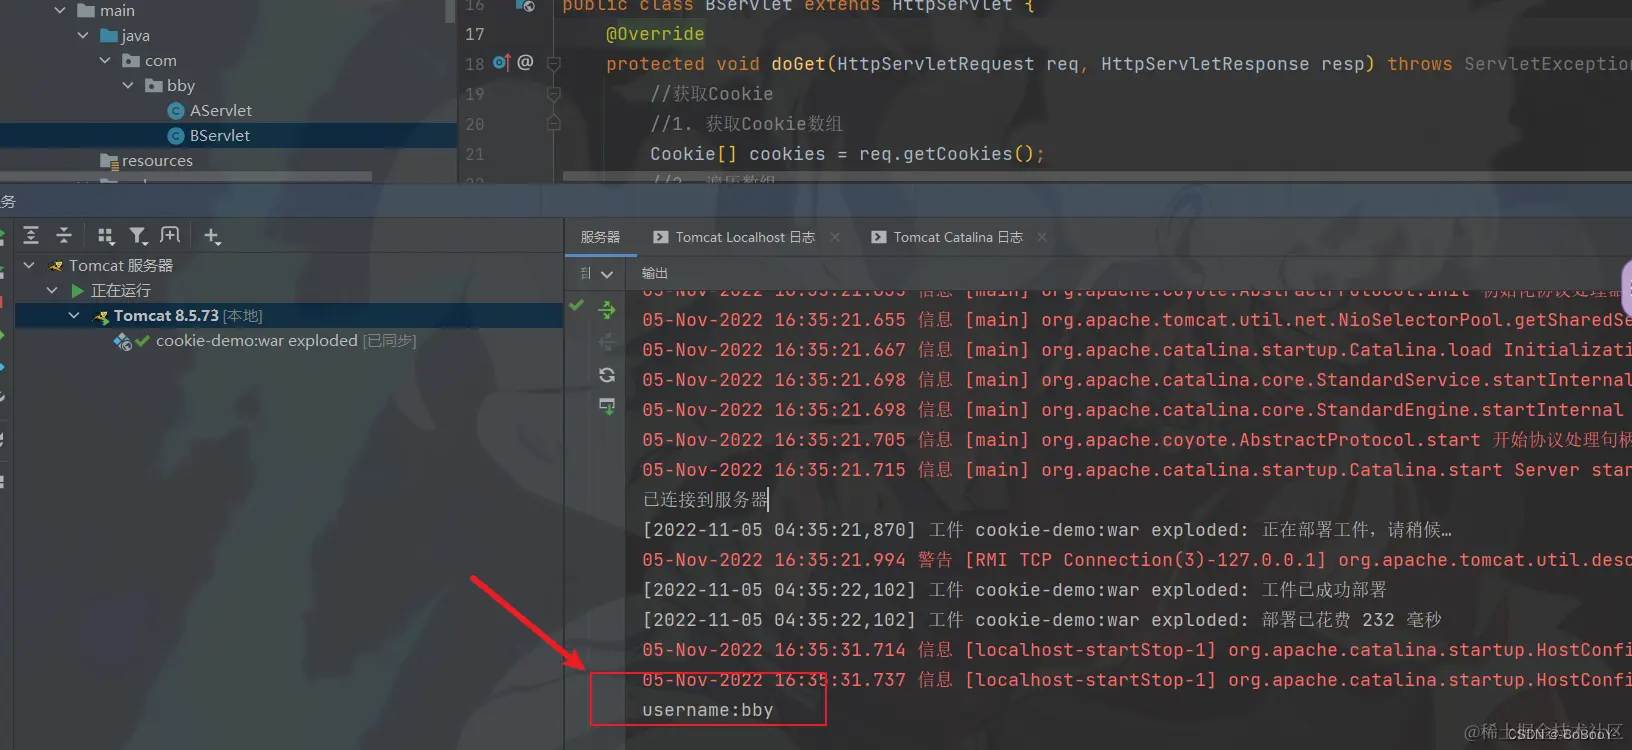The image size is (1632, 750).
Task: Click the //获取Cookie comment on line 19
Action: pyautogui.click(x=712, y=94)
